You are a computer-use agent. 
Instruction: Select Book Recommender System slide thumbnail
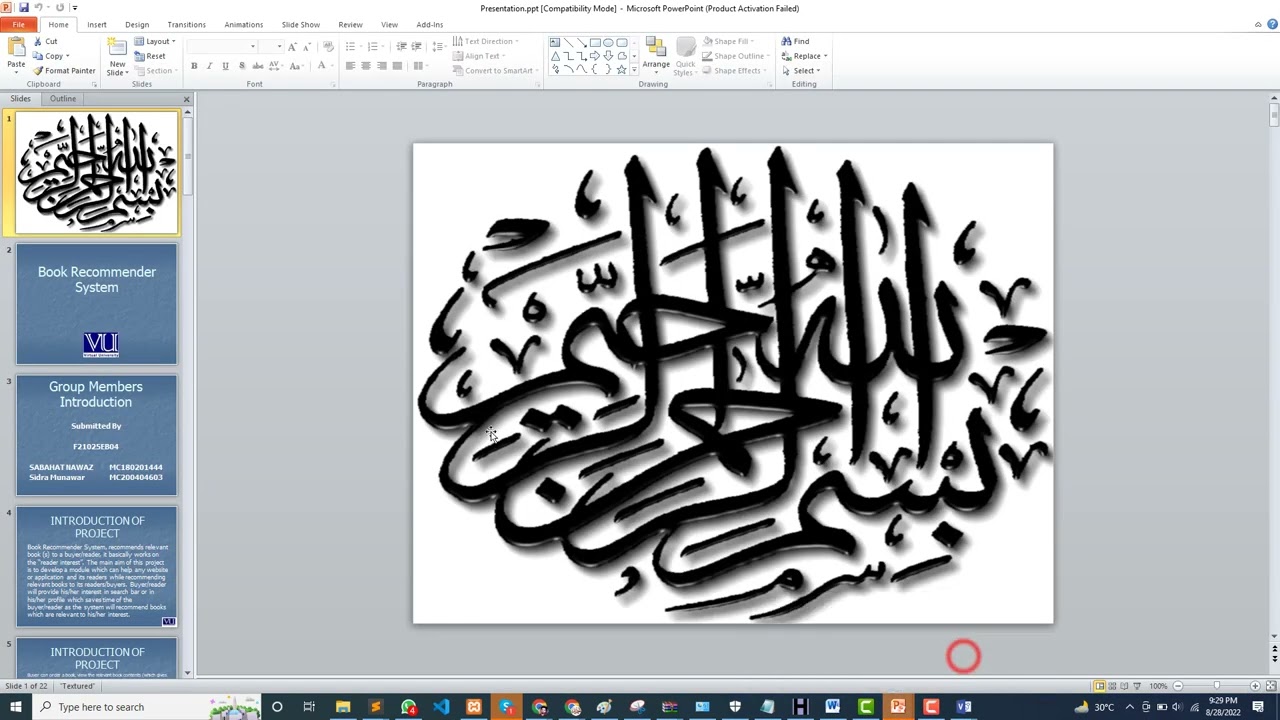pos(96,304)
